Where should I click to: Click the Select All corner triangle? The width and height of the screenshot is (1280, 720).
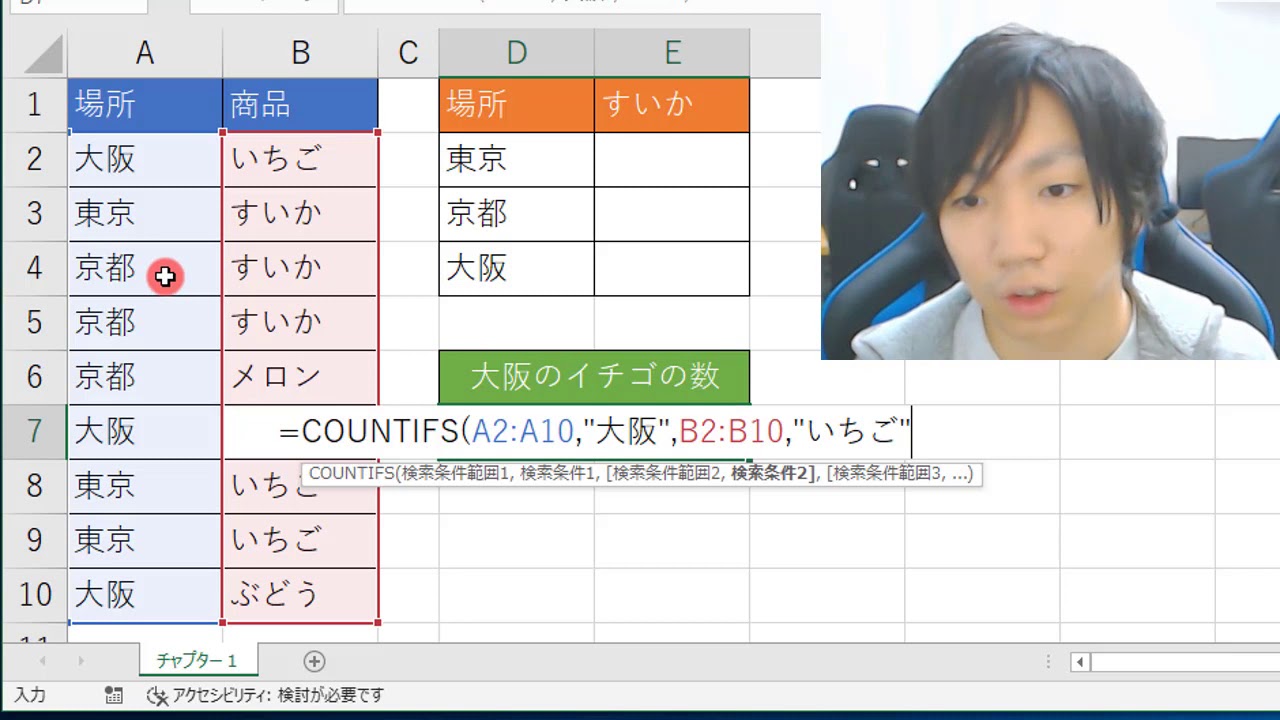[43, 54]
